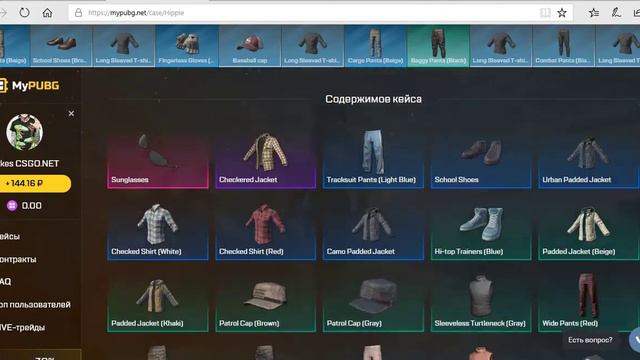
Task: Select the Padded Jacket (Khaki) card
Action: (158, 303)
